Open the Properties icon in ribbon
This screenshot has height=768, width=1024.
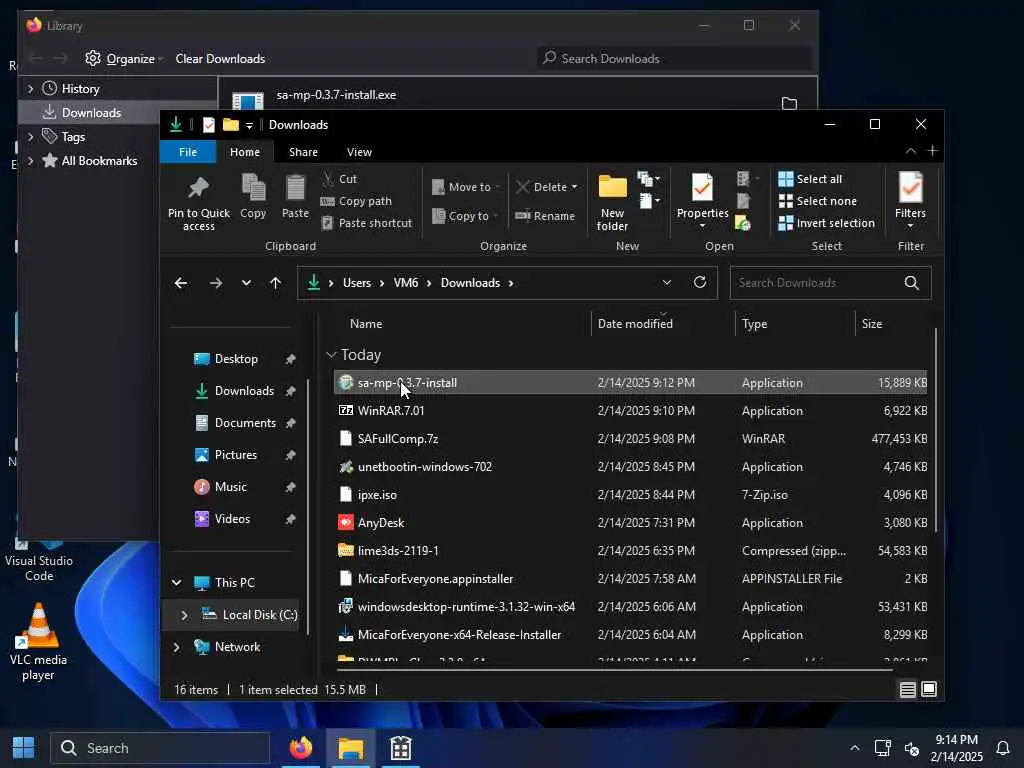(702, 188)
